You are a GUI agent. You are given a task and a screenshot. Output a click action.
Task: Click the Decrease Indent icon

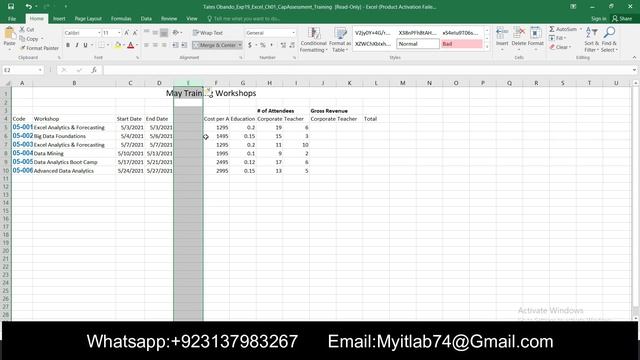pyautogui.click(x=175, y=45)
